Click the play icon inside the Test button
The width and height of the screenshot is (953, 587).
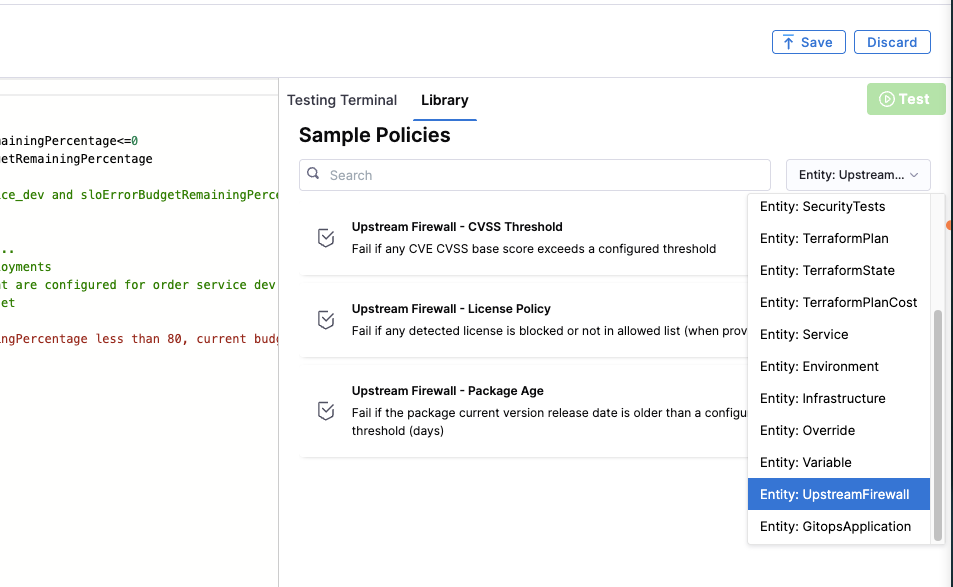889,99
